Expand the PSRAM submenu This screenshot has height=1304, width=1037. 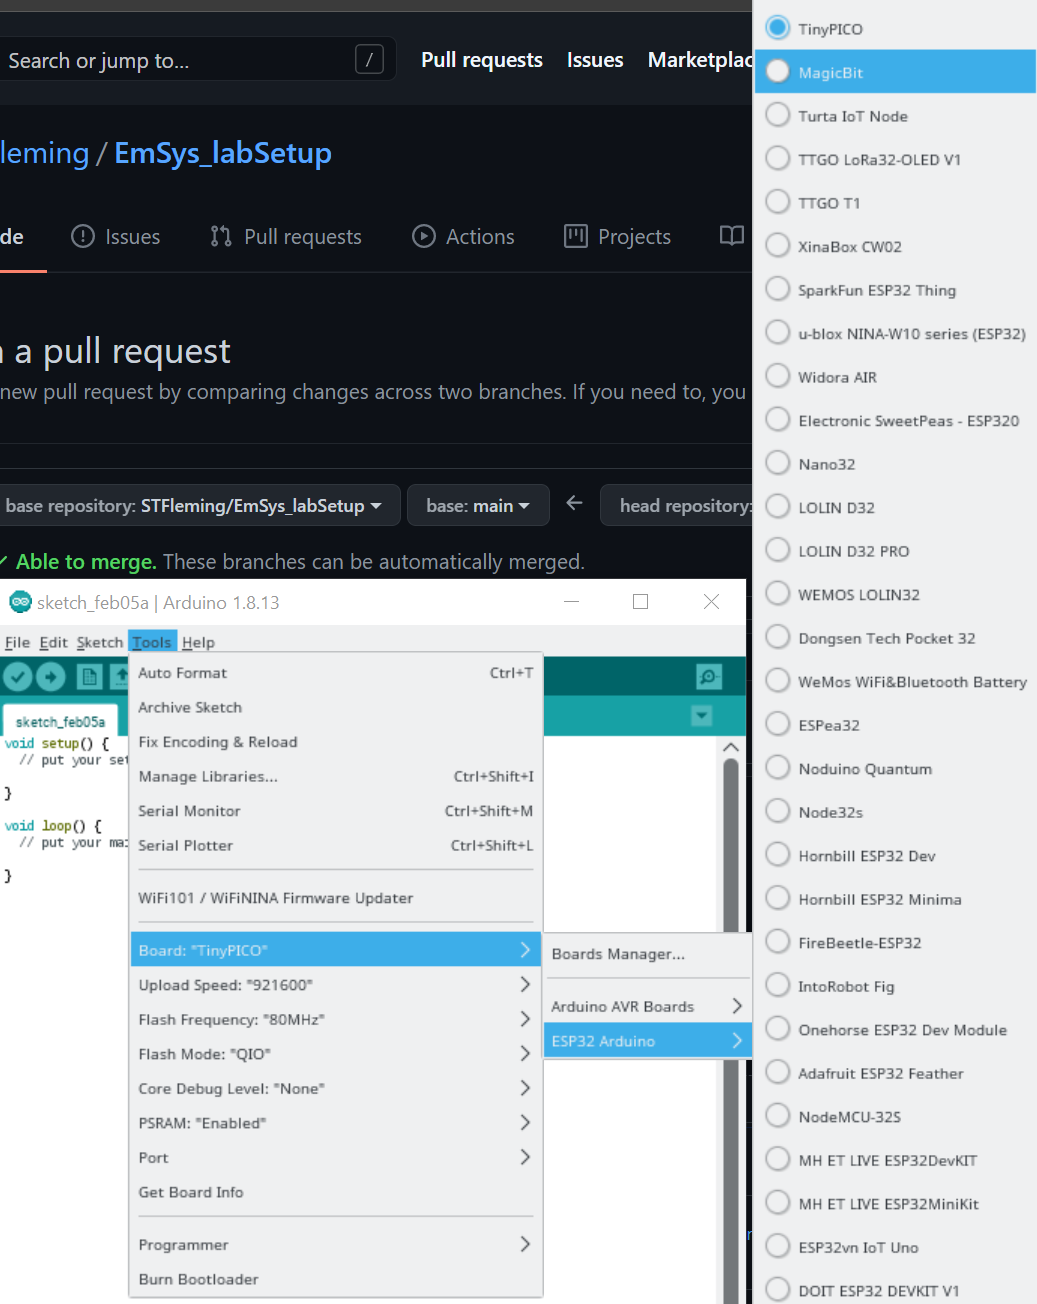(x=336, y=1123)
